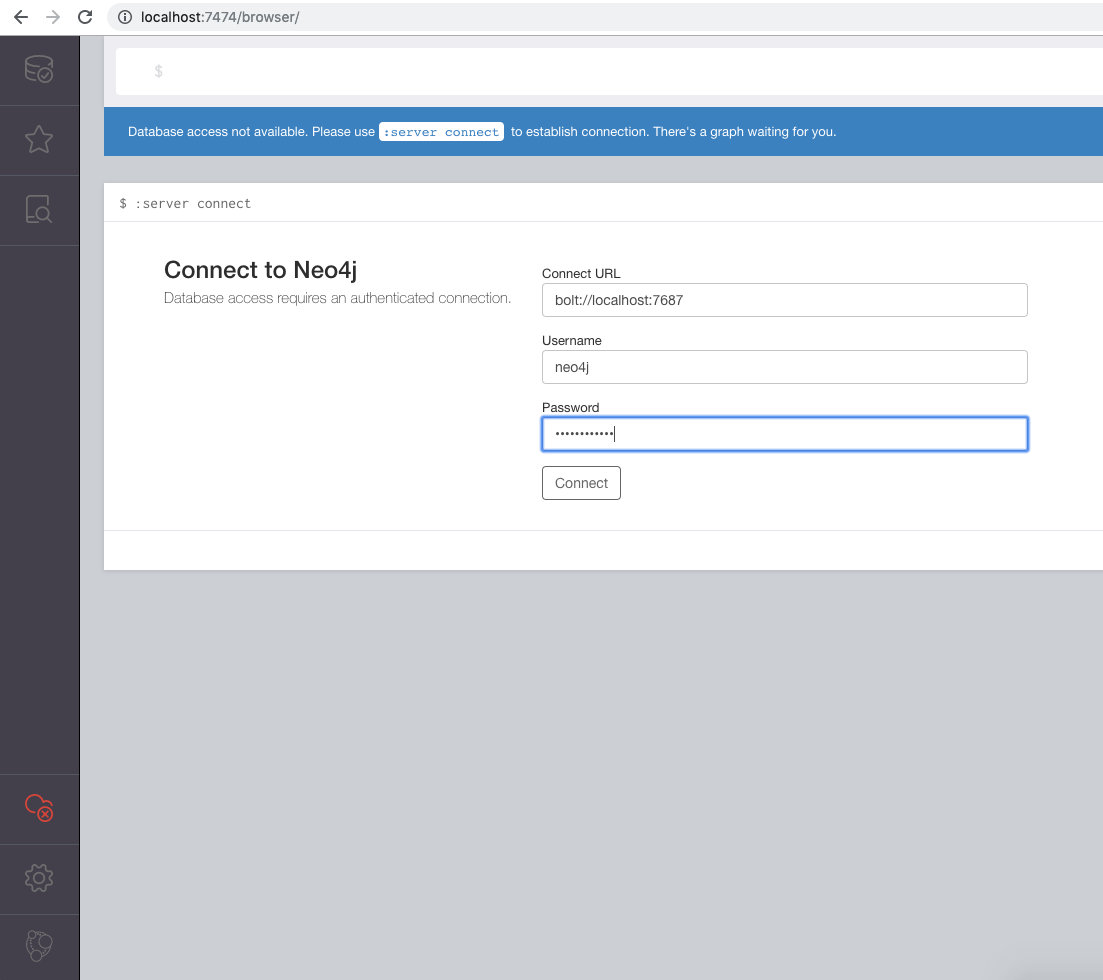Go back with browser back arrow

pos(21,17)
